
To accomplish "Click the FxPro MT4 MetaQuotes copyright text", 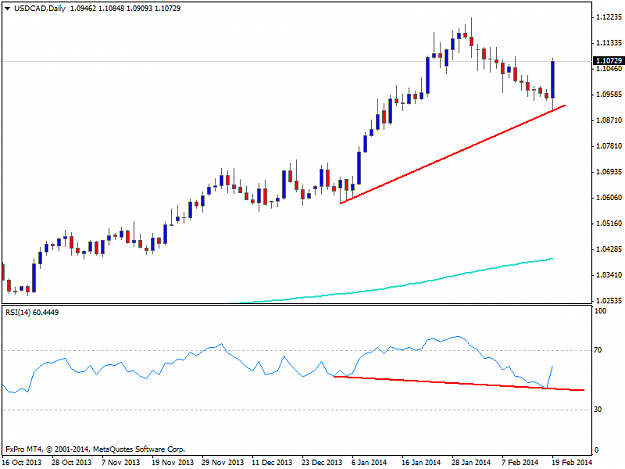I will click(x=96, y=449).
